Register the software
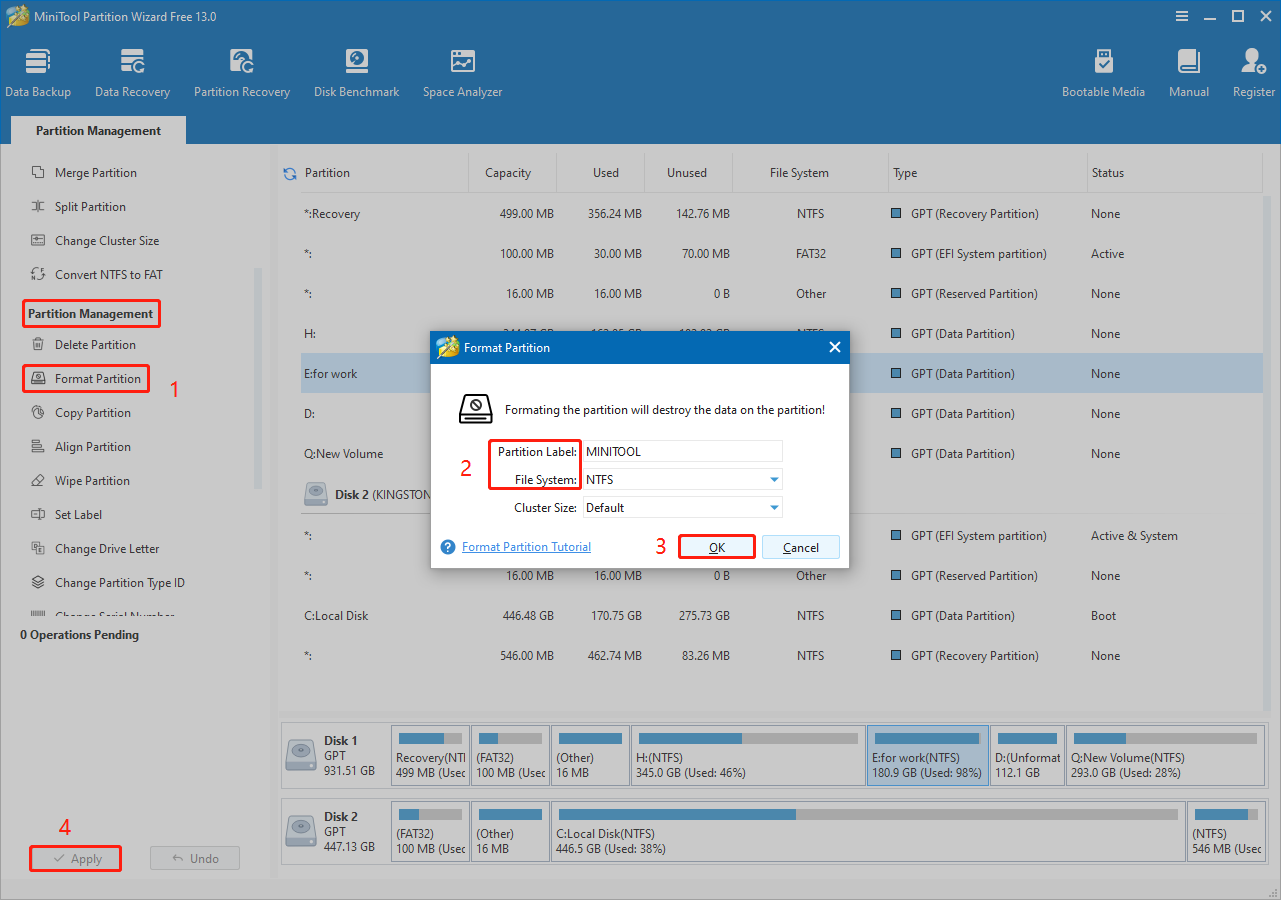This screenshot has height=900, width=1281. (1253, 70)
